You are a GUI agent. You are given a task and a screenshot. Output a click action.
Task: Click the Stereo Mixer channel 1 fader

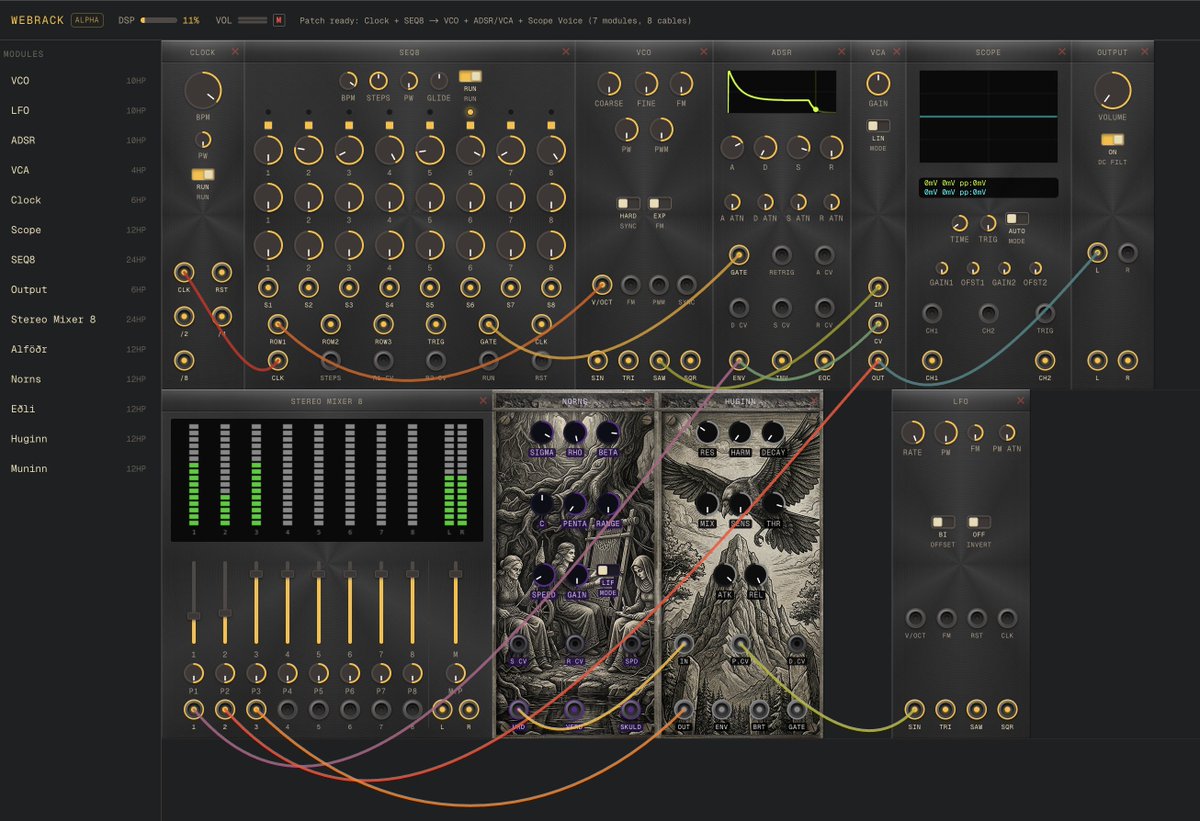click(193, 602)
